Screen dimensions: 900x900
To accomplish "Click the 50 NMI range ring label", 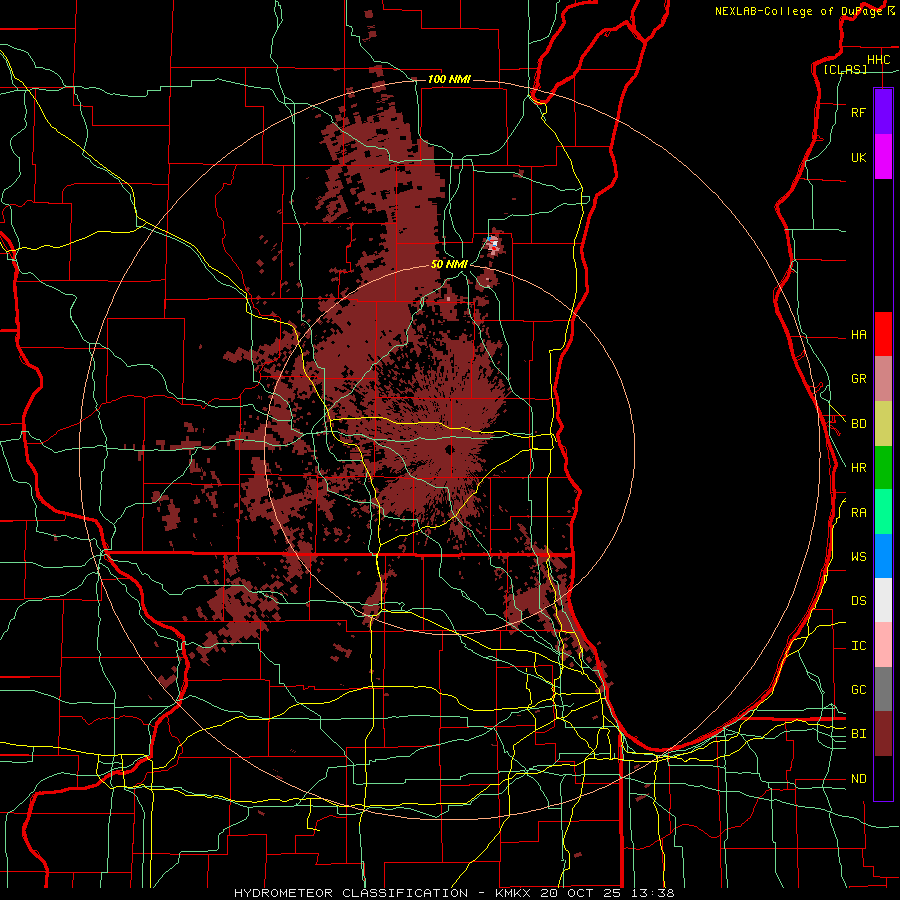I will pos(449,264).
